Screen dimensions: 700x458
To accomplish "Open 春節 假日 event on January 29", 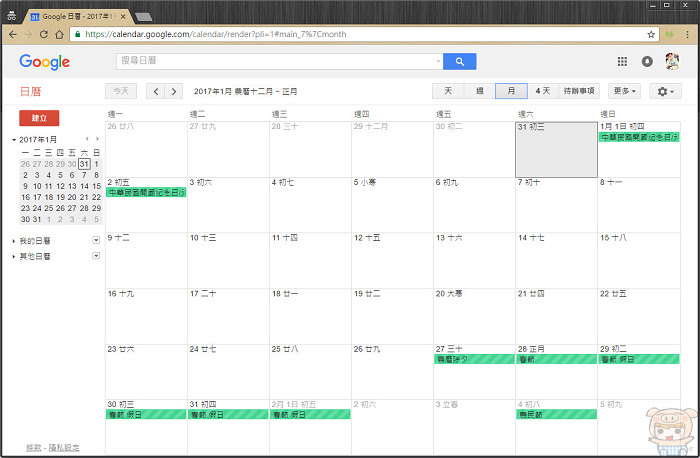I will (x=639, y=359).
